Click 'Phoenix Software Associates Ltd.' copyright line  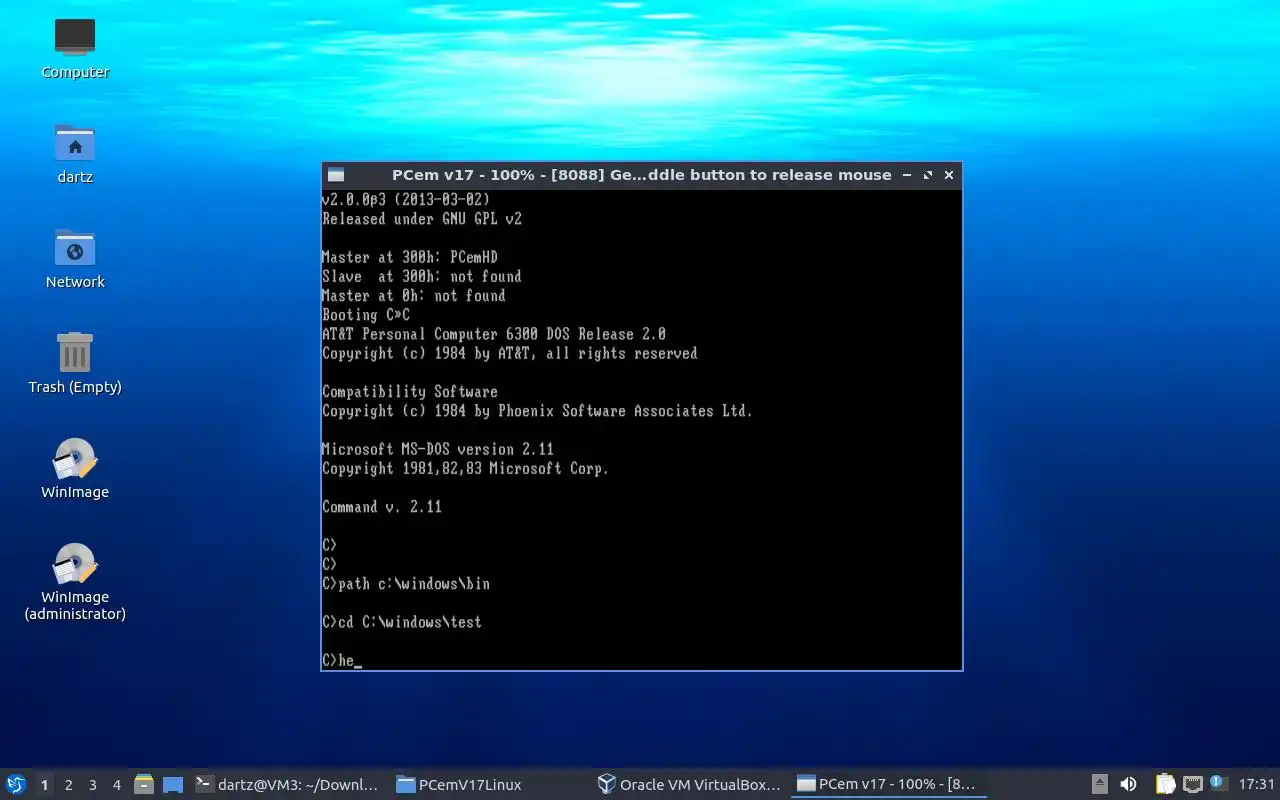537,411
